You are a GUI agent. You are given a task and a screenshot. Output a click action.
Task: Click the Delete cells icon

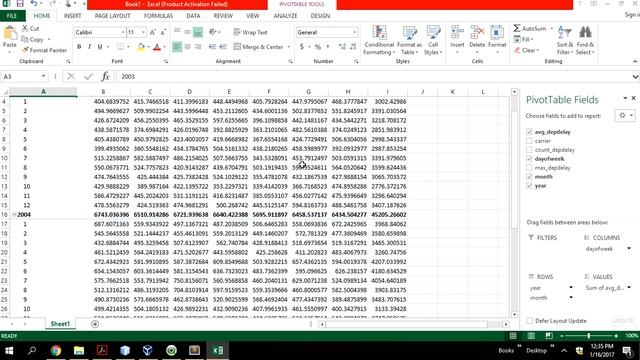(x=477, y=33)
